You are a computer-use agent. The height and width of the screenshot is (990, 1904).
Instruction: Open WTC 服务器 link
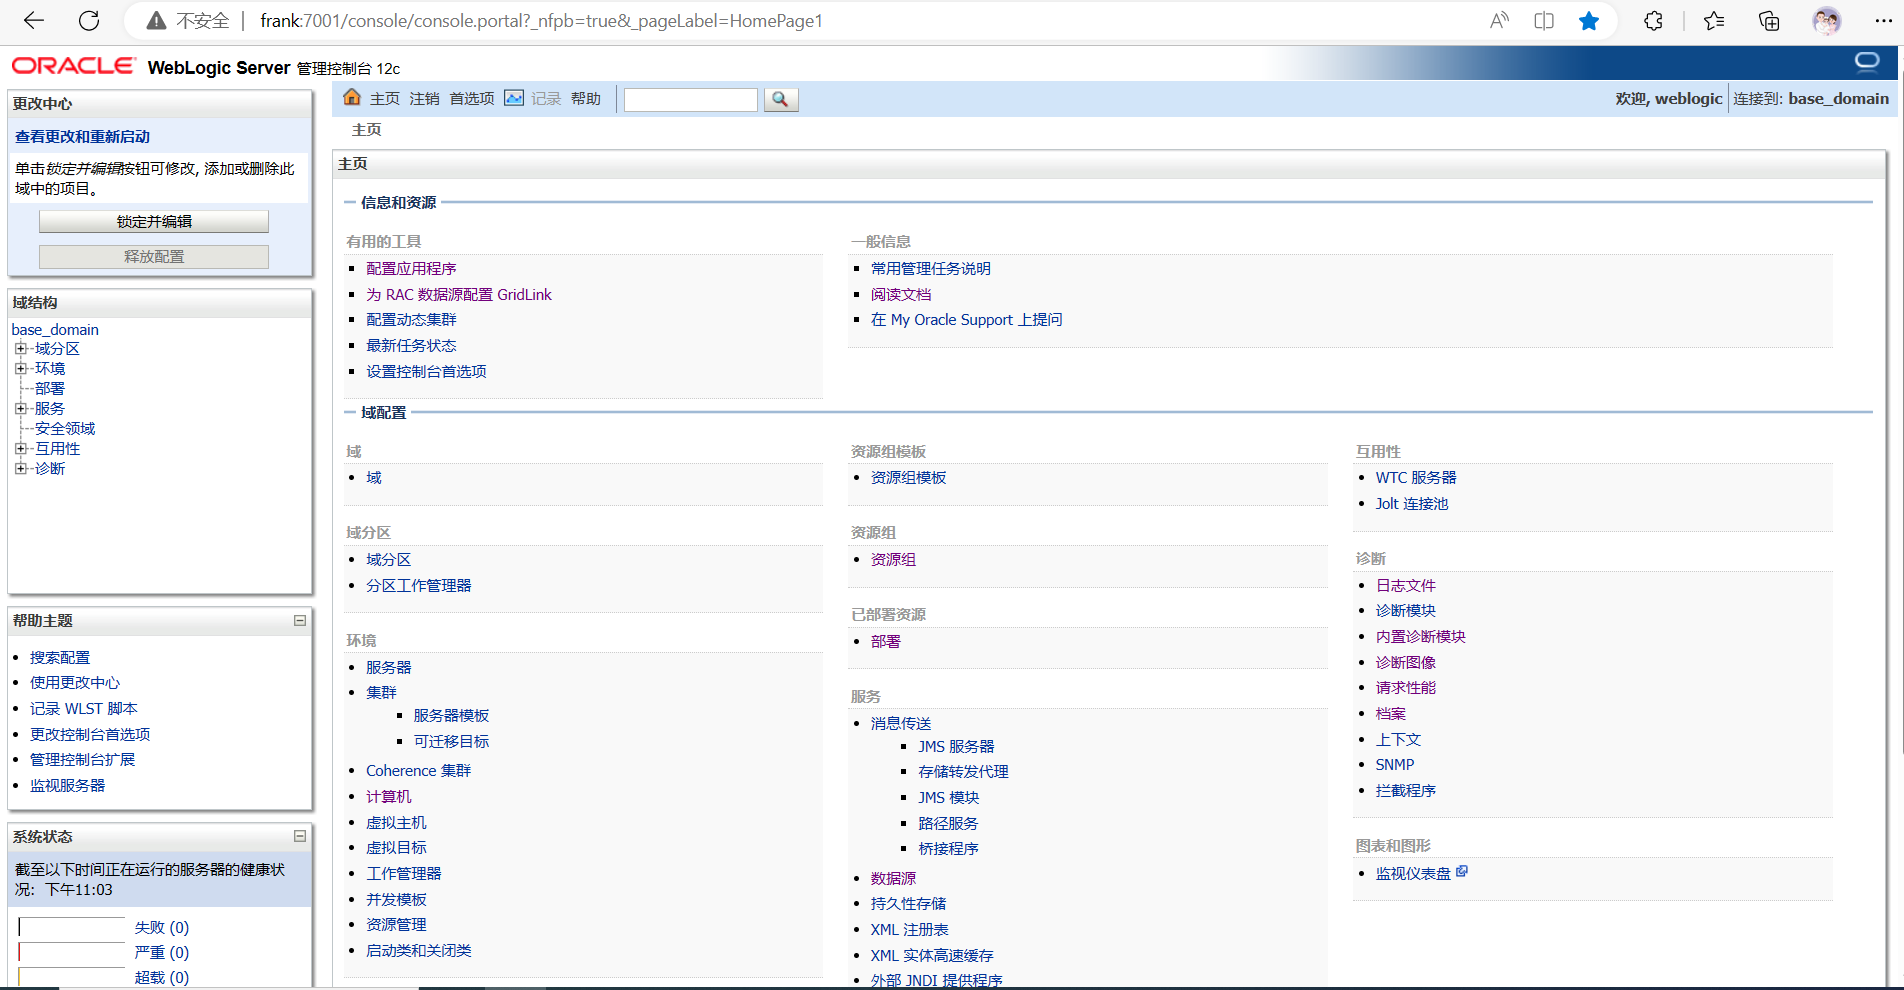pyautogui.click(x=1416, y=477)
